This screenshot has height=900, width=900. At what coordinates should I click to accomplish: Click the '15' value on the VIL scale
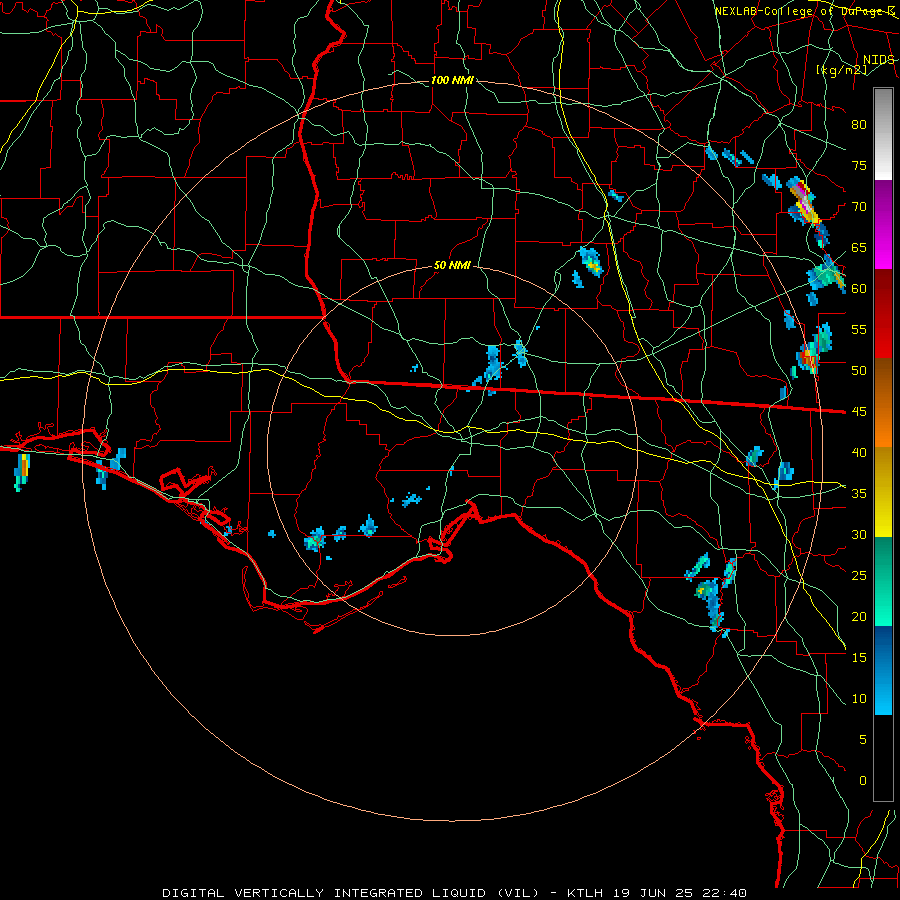pos(859,658)
